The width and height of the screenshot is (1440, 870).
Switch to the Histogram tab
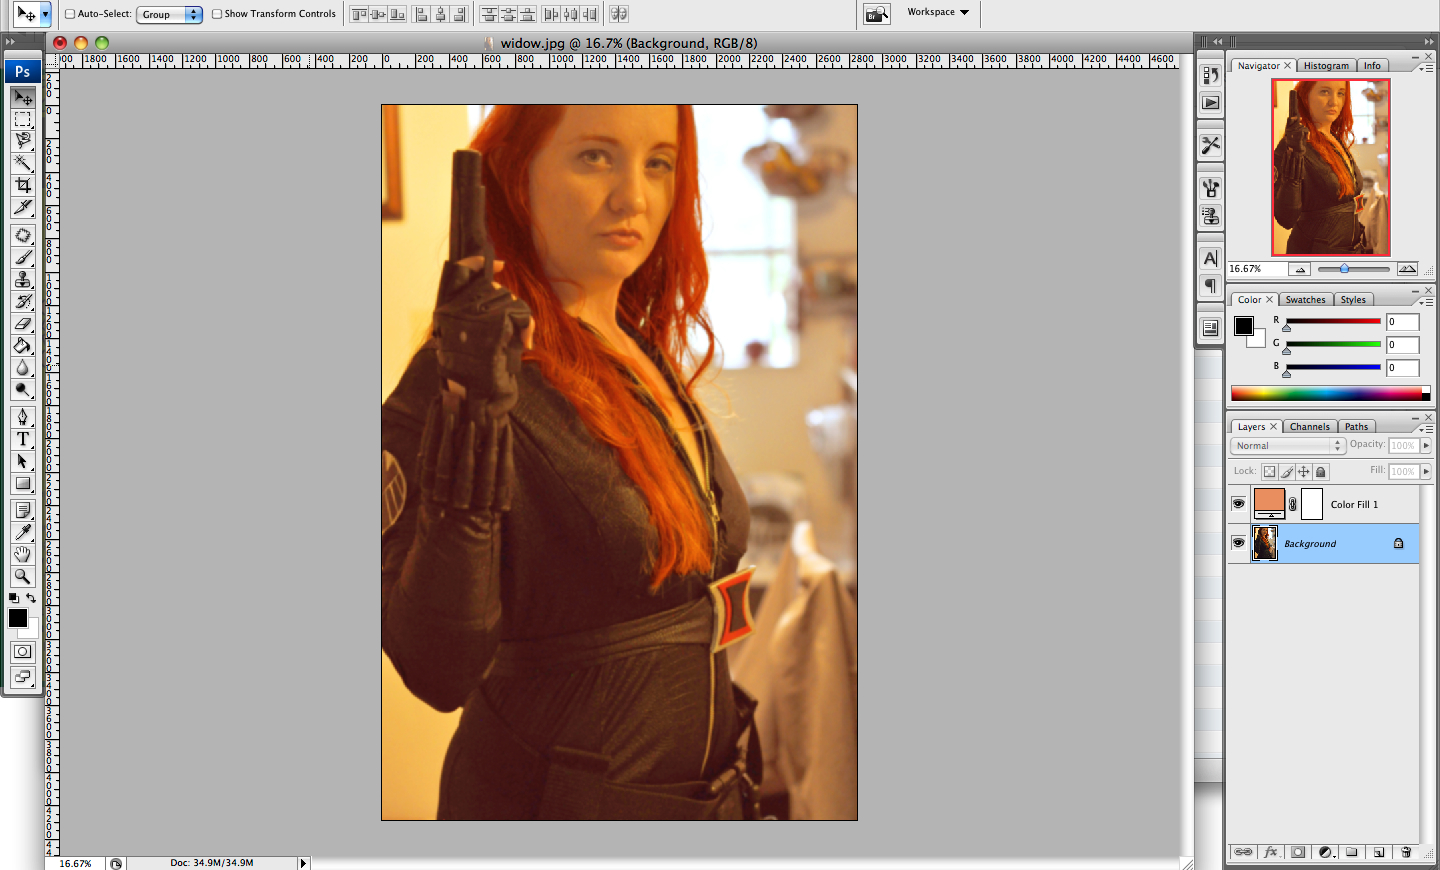click(x=1326, y=66)
